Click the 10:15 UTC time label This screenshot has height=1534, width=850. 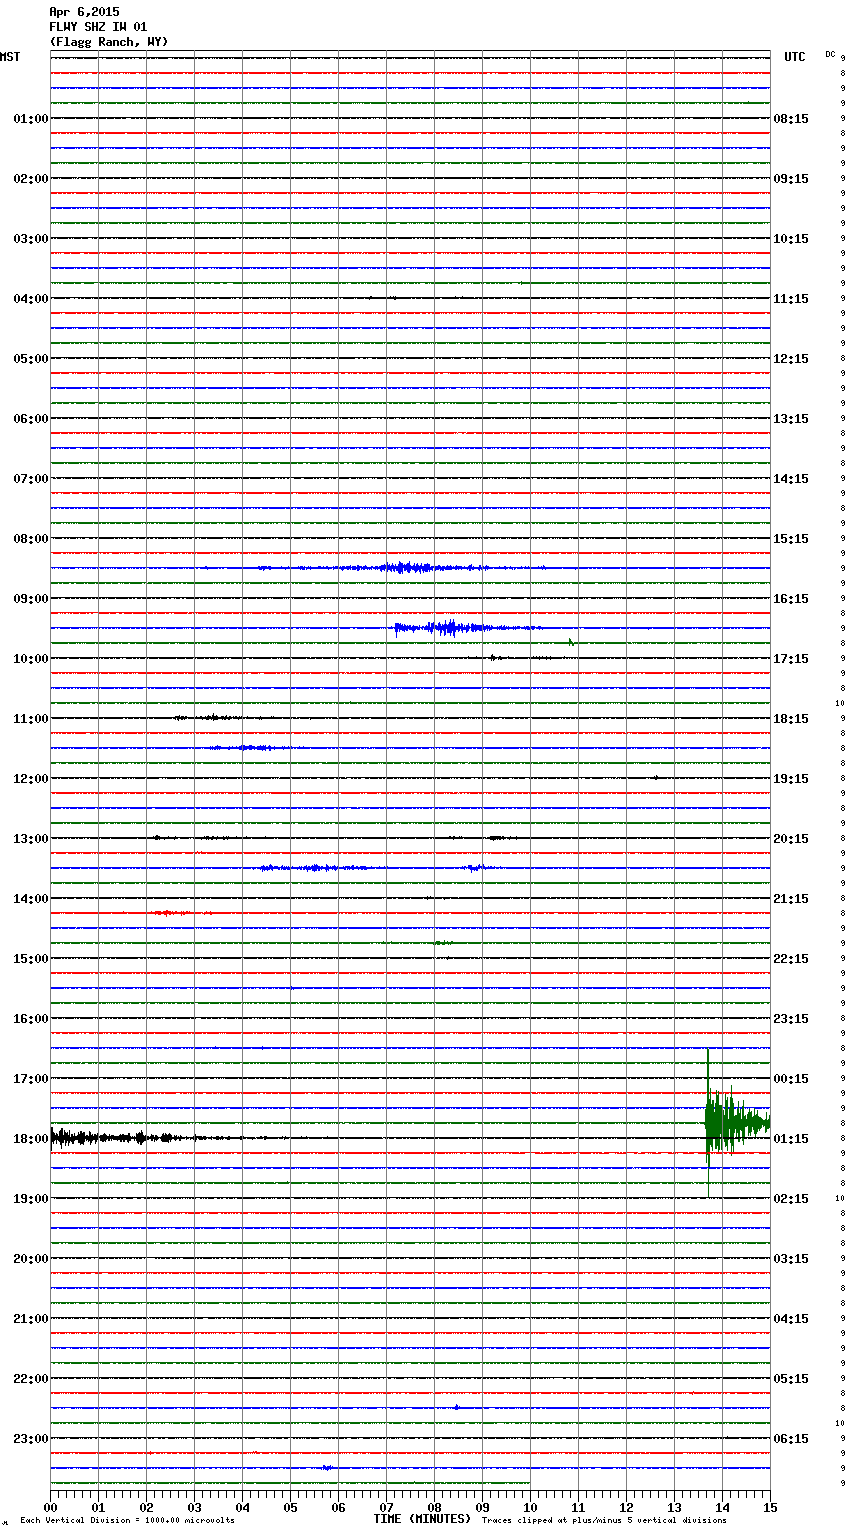791,239
